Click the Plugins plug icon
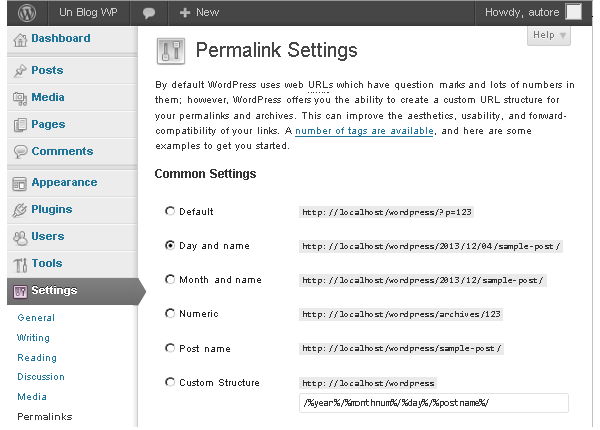The height and width of the screenshot is (430, 600). (x=19, y=210)
